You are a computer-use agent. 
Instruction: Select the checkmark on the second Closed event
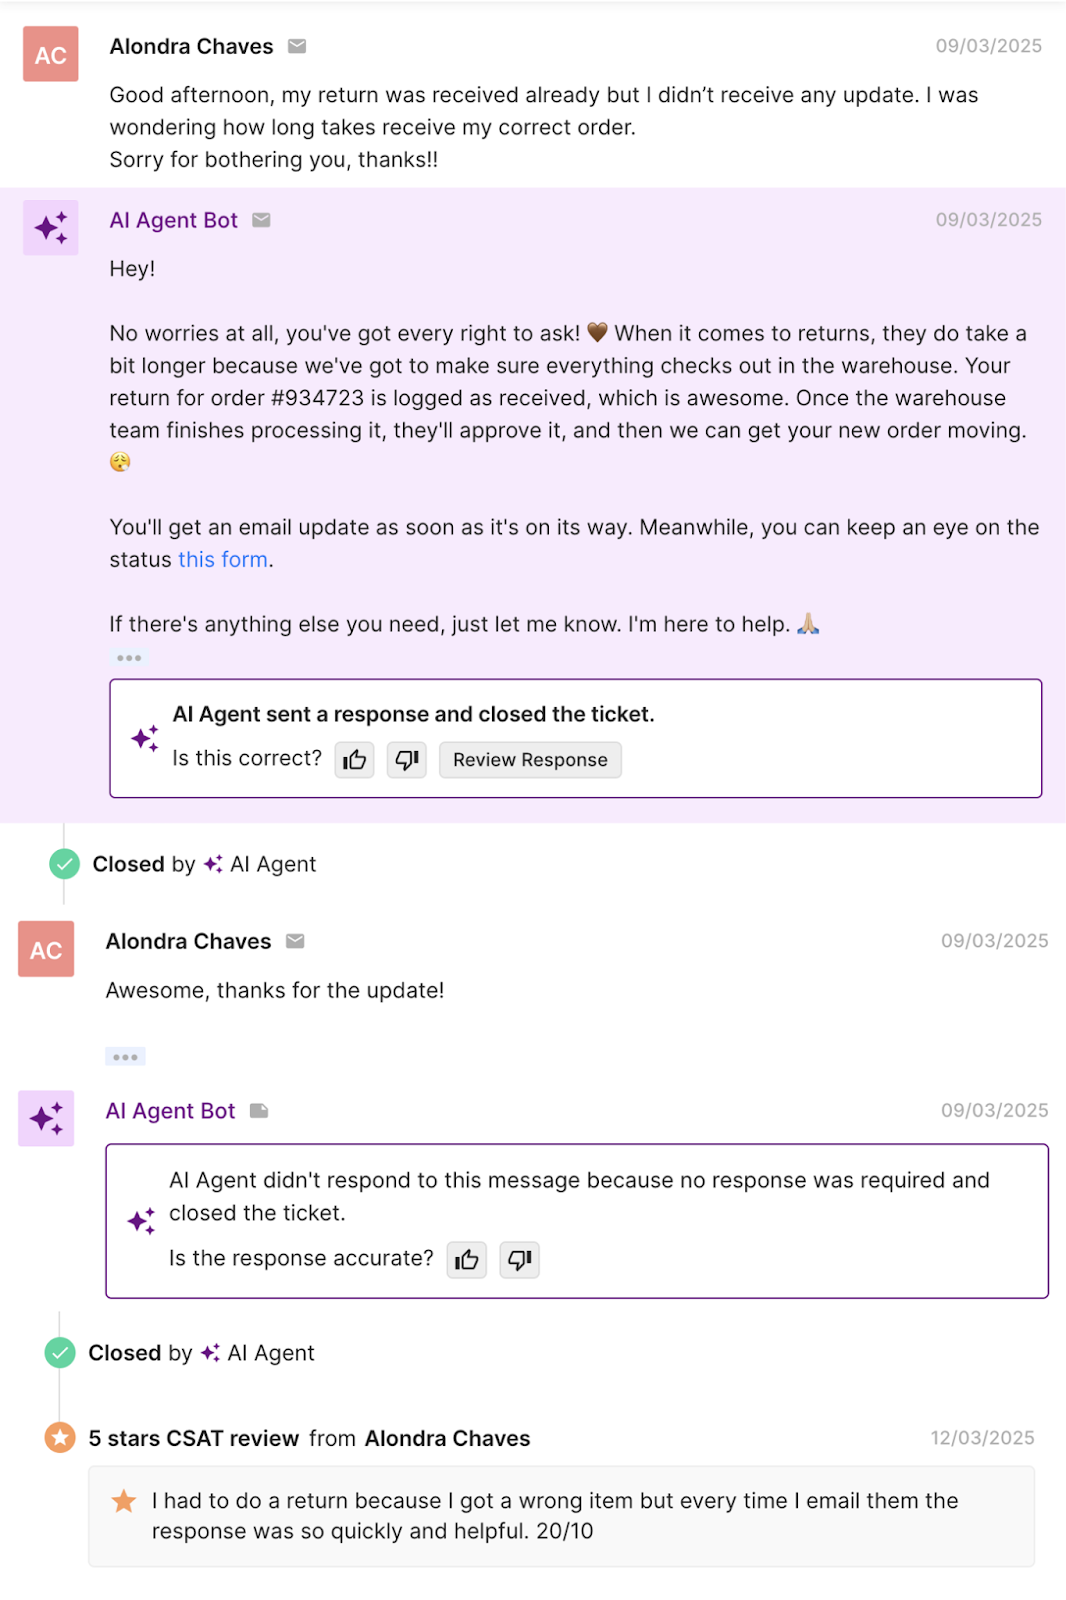click(x=59, y=1352)
